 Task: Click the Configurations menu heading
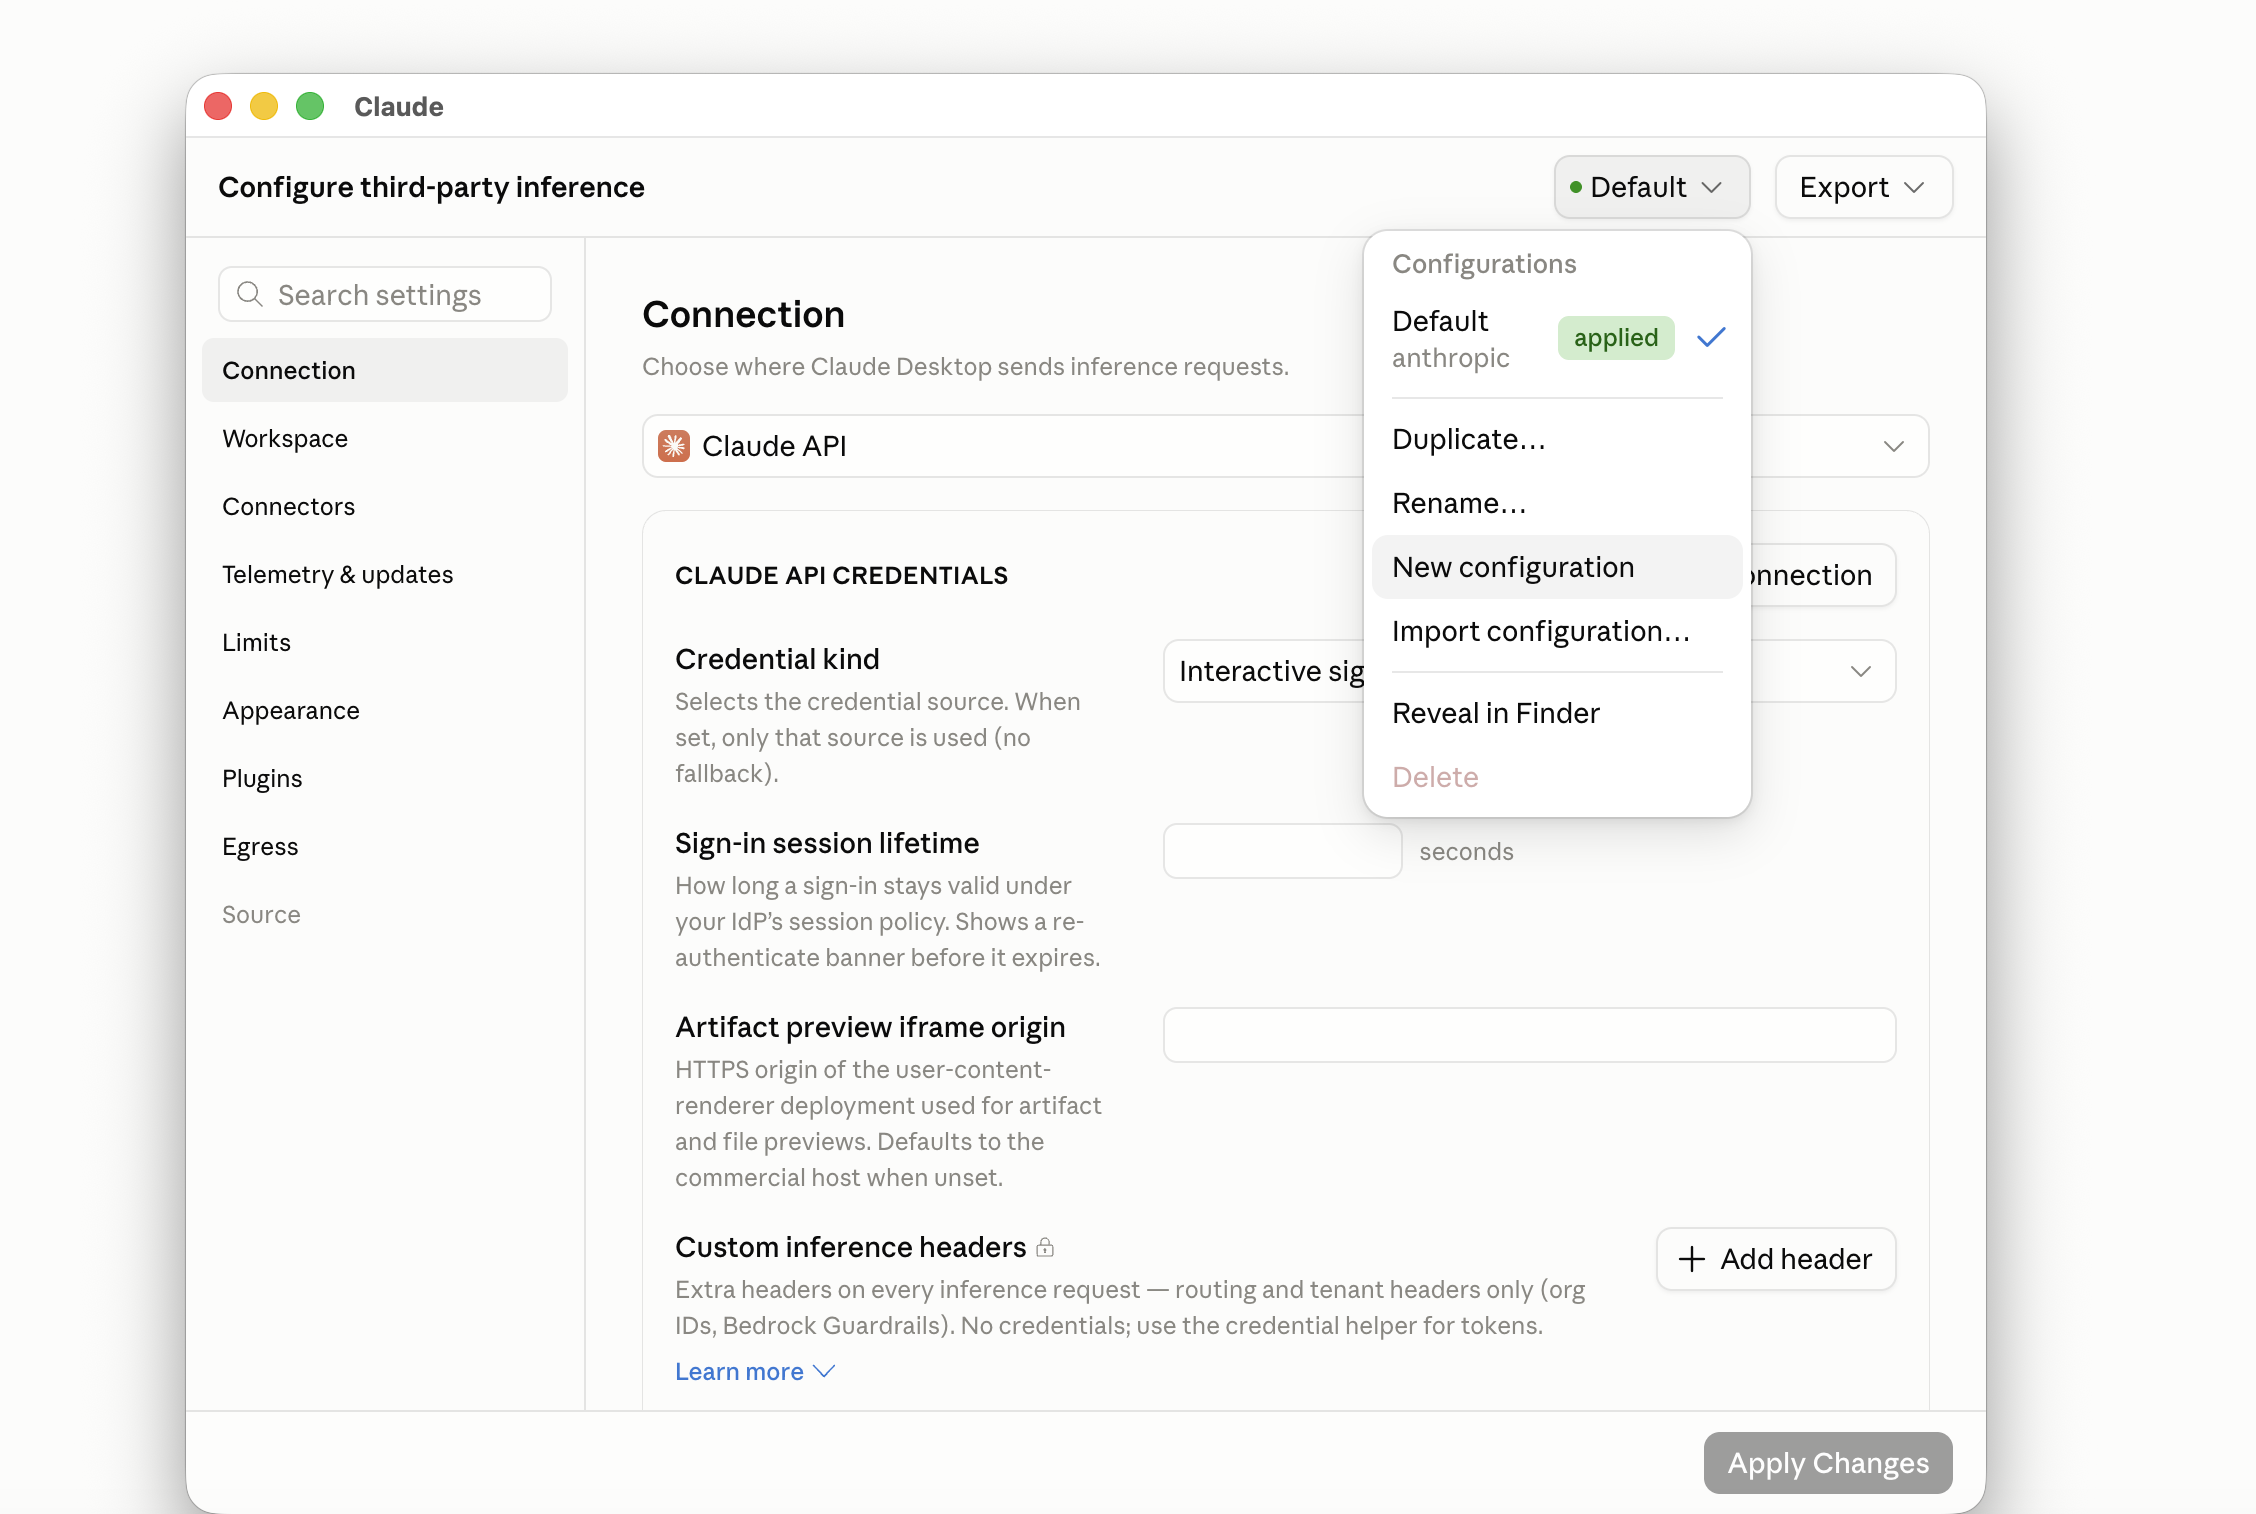pyautogui.click(x=1484, y=264)
